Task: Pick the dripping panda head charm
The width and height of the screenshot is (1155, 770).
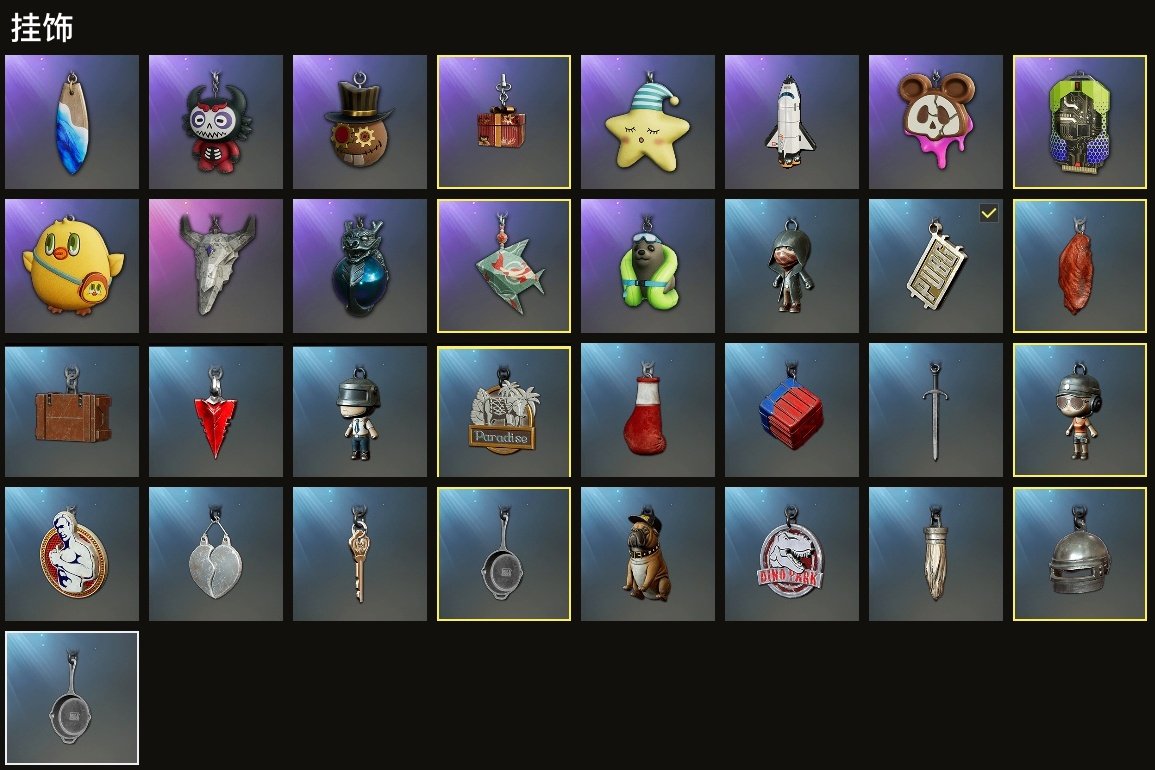Action: (935, 122)
